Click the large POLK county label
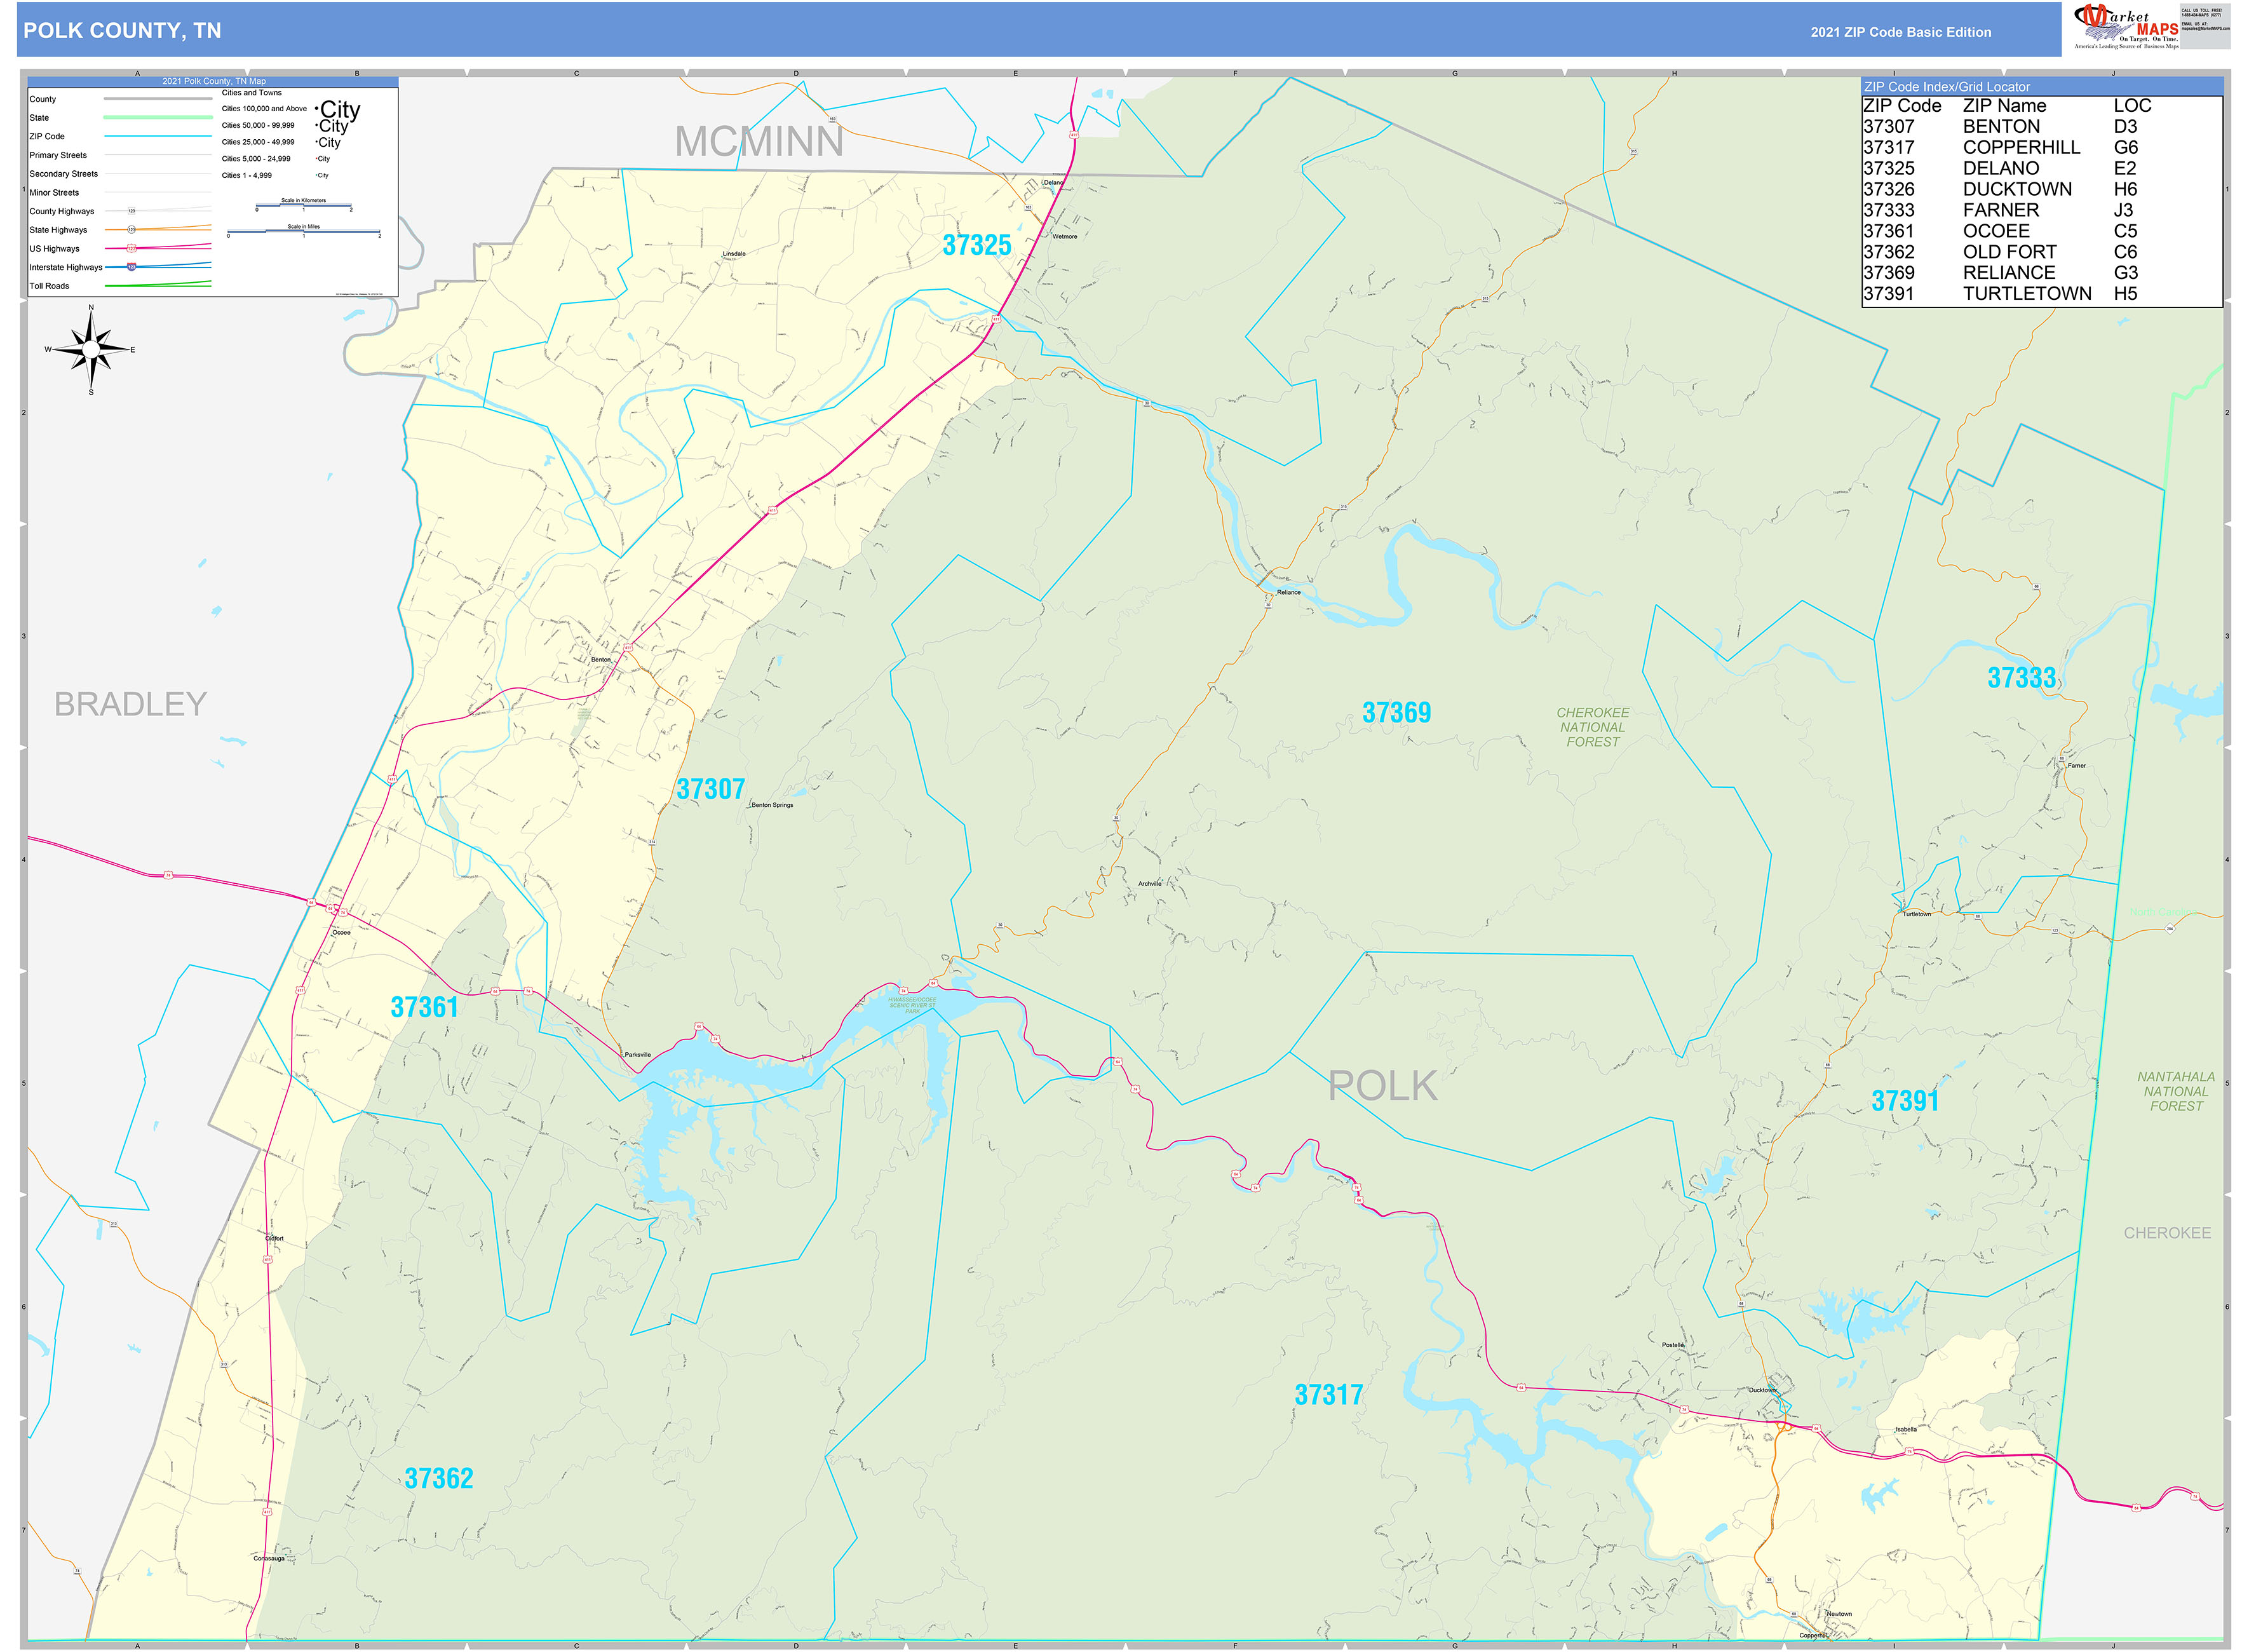 [x=1382, y=1086]
